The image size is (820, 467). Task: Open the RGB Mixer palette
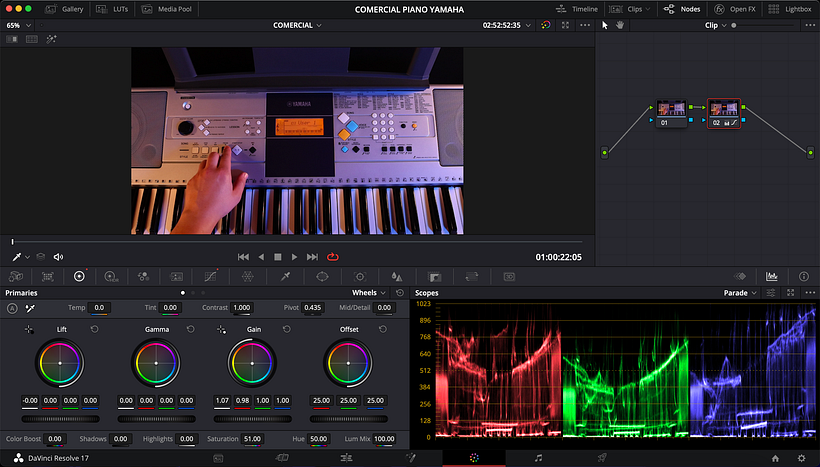[x=143, y=277]
